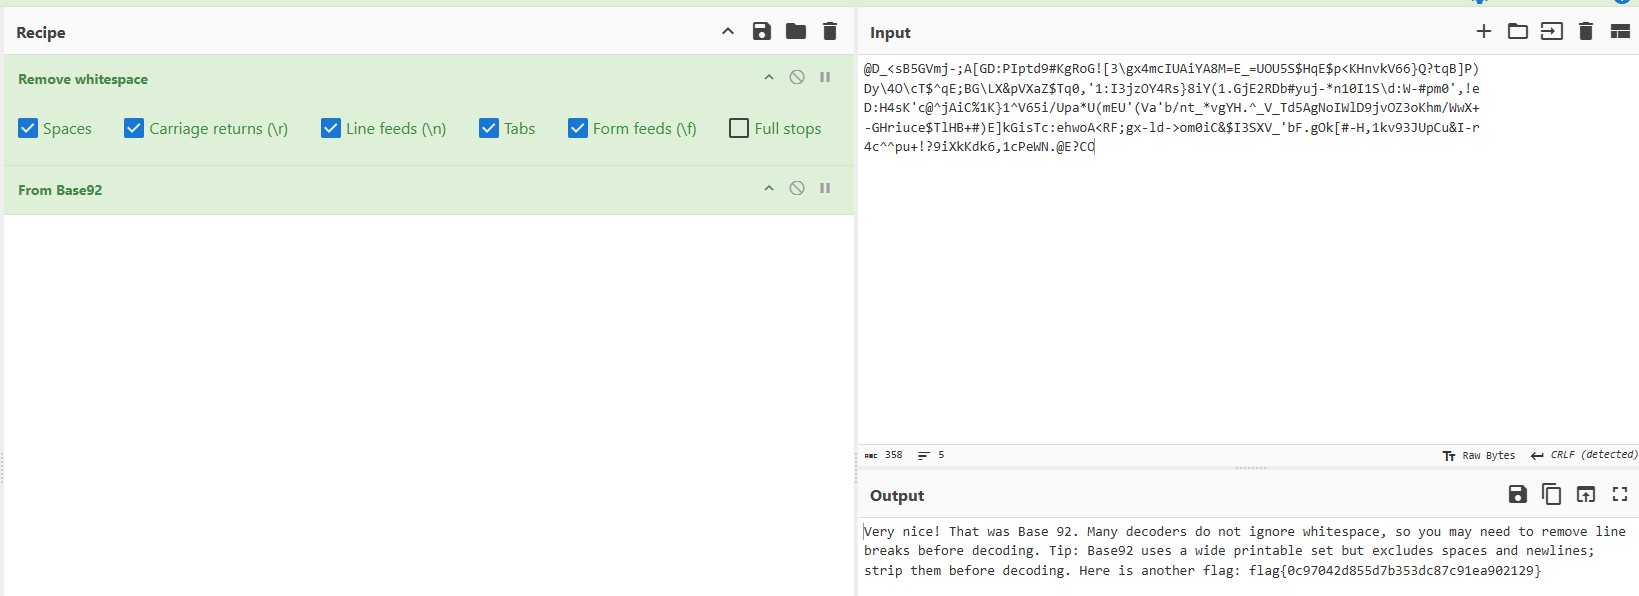Image resolution: width=1639 pixels, height=596 pixels.
Task: Open folder as input
Action: (x=1518, y=31)
